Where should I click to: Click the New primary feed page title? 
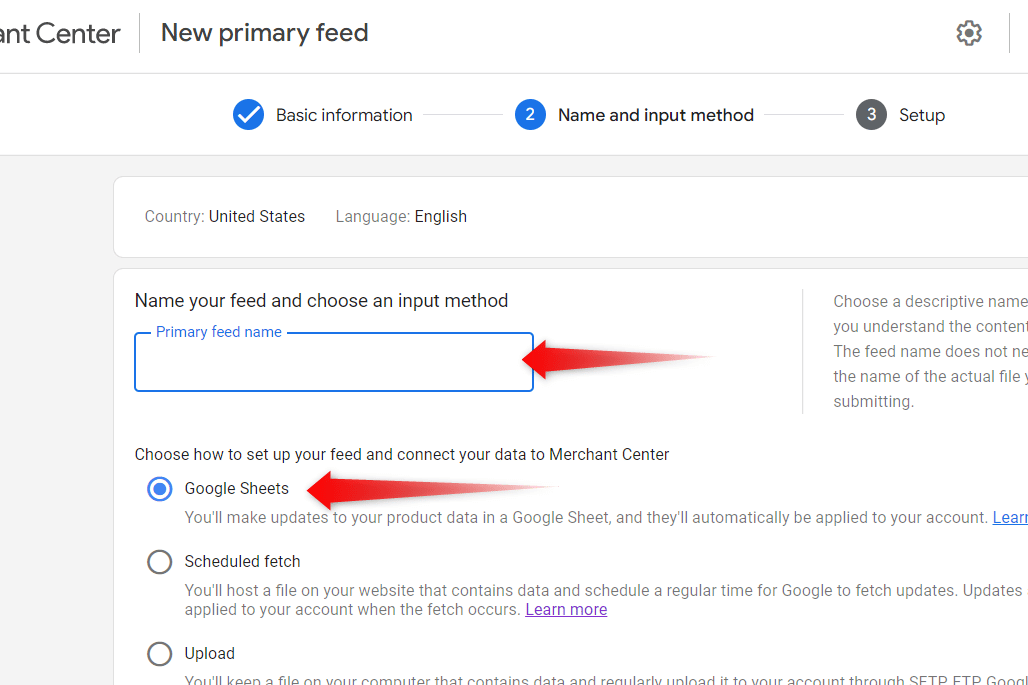[x=264, y=33]
